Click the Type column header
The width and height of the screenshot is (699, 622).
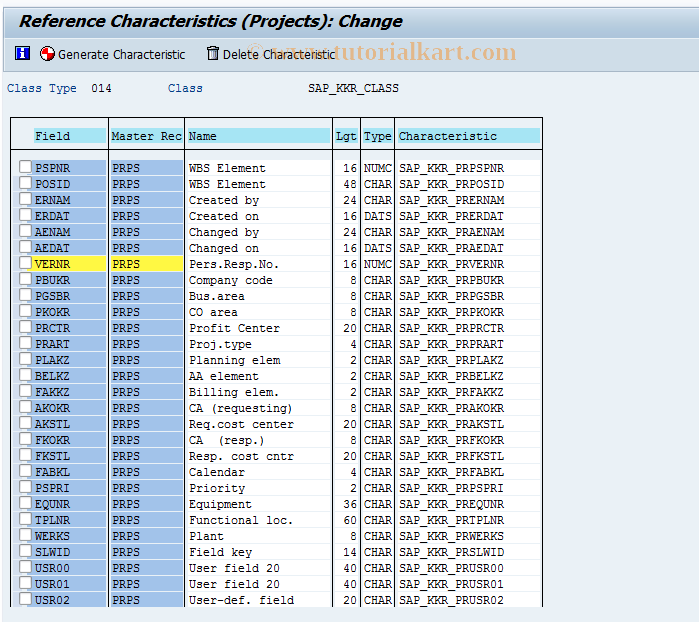point(378,136)
